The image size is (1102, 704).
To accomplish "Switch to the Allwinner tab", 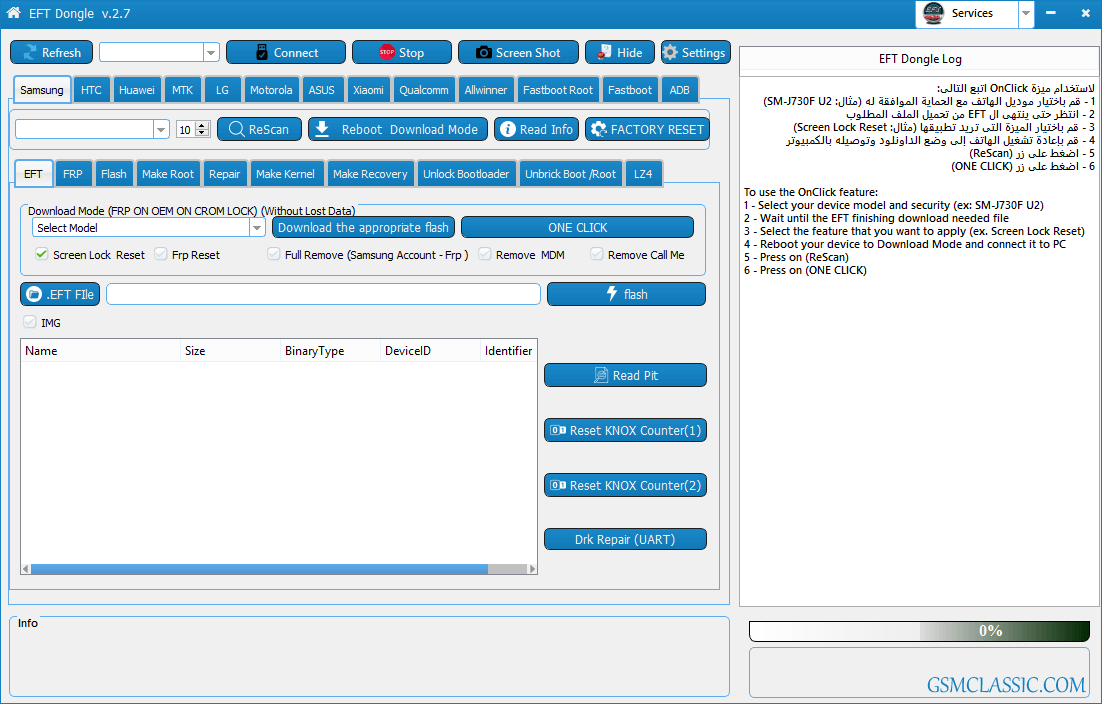I will [x=486, y=90].
